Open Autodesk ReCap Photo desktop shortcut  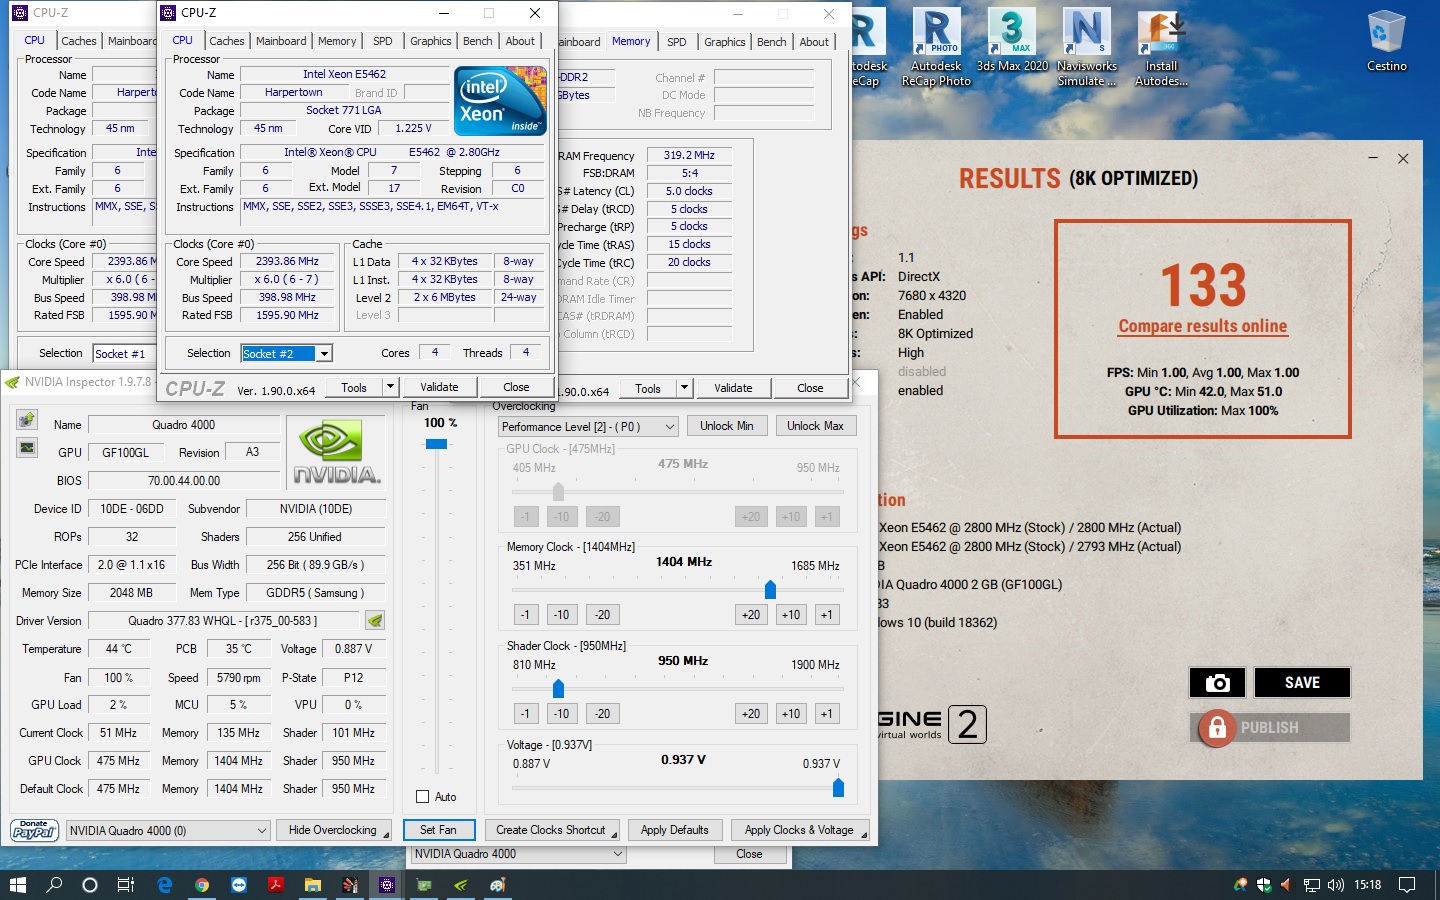click(936, 47)
